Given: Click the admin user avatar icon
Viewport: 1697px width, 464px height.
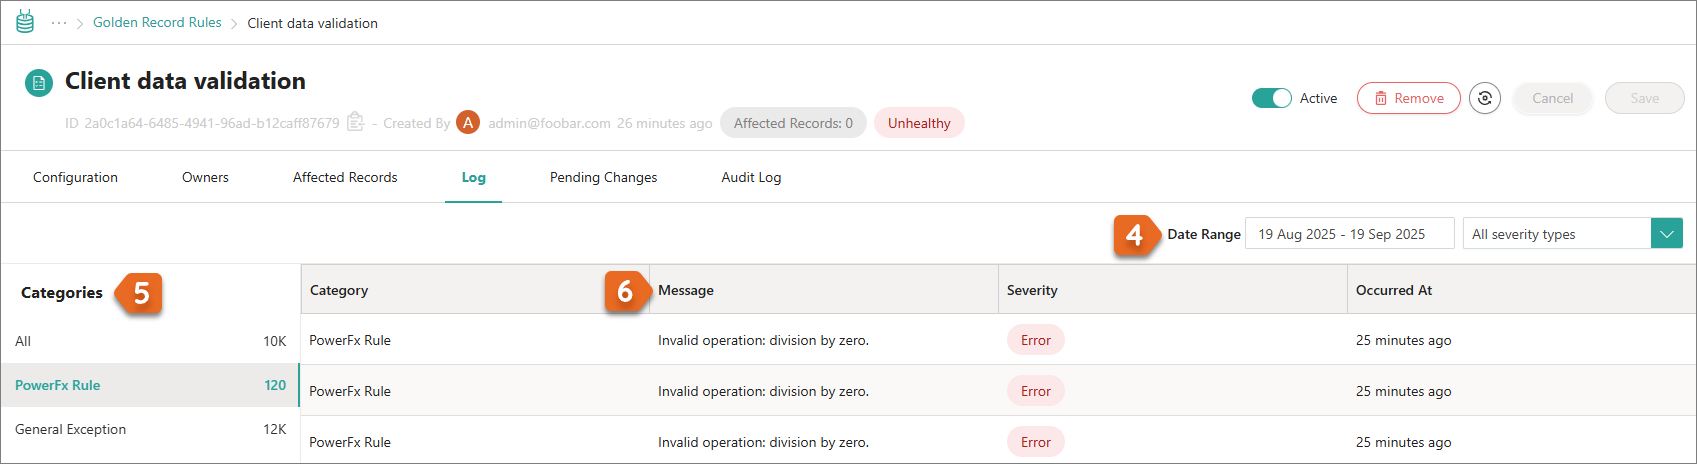Looking at the screenshot, I should [x=467, y=122].
